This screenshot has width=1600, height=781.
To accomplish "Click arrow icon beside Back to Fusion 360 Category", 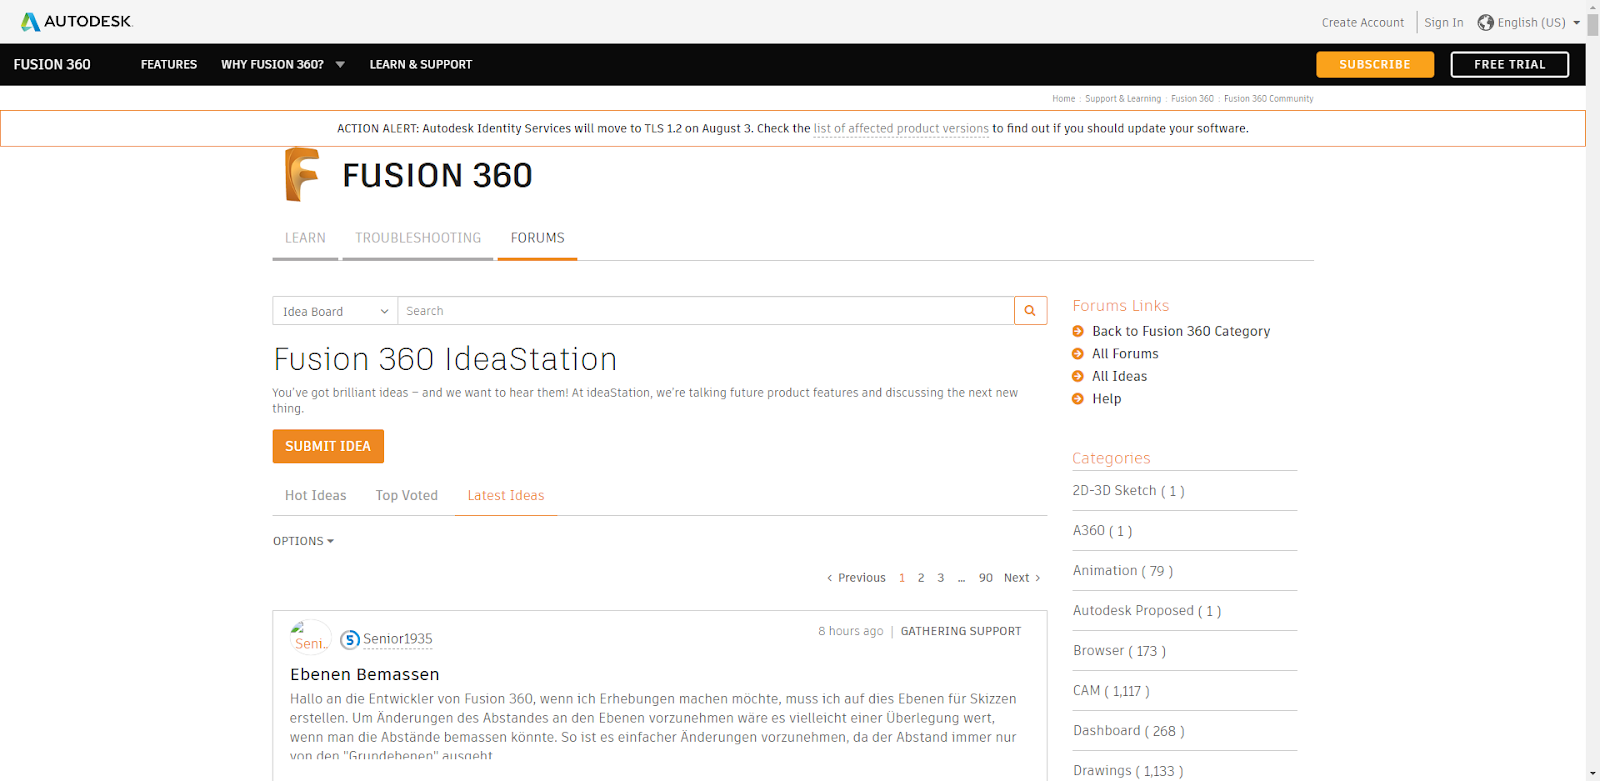I will pos(1078,331).
